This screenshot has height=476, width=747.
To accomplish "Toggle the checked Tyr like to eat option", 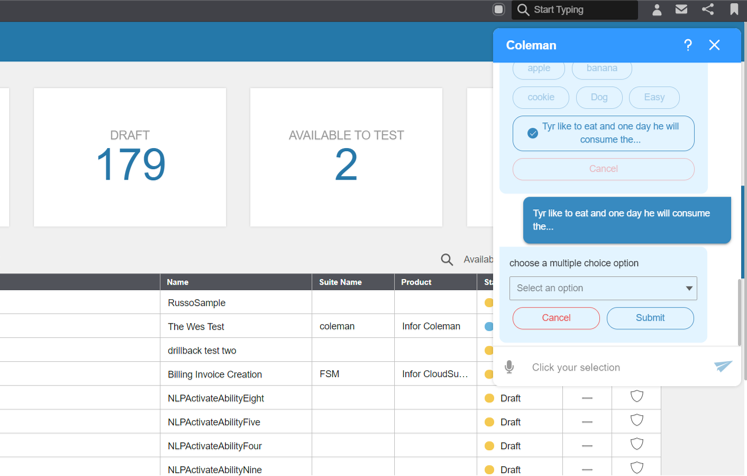I will tap(603, 133).
